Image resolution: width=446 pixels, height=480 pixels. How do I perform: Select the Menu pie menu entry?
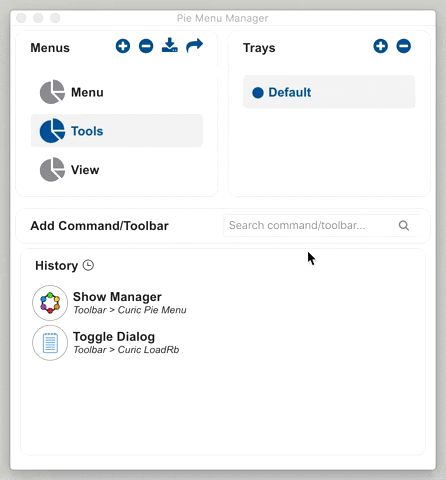point(117,92)
